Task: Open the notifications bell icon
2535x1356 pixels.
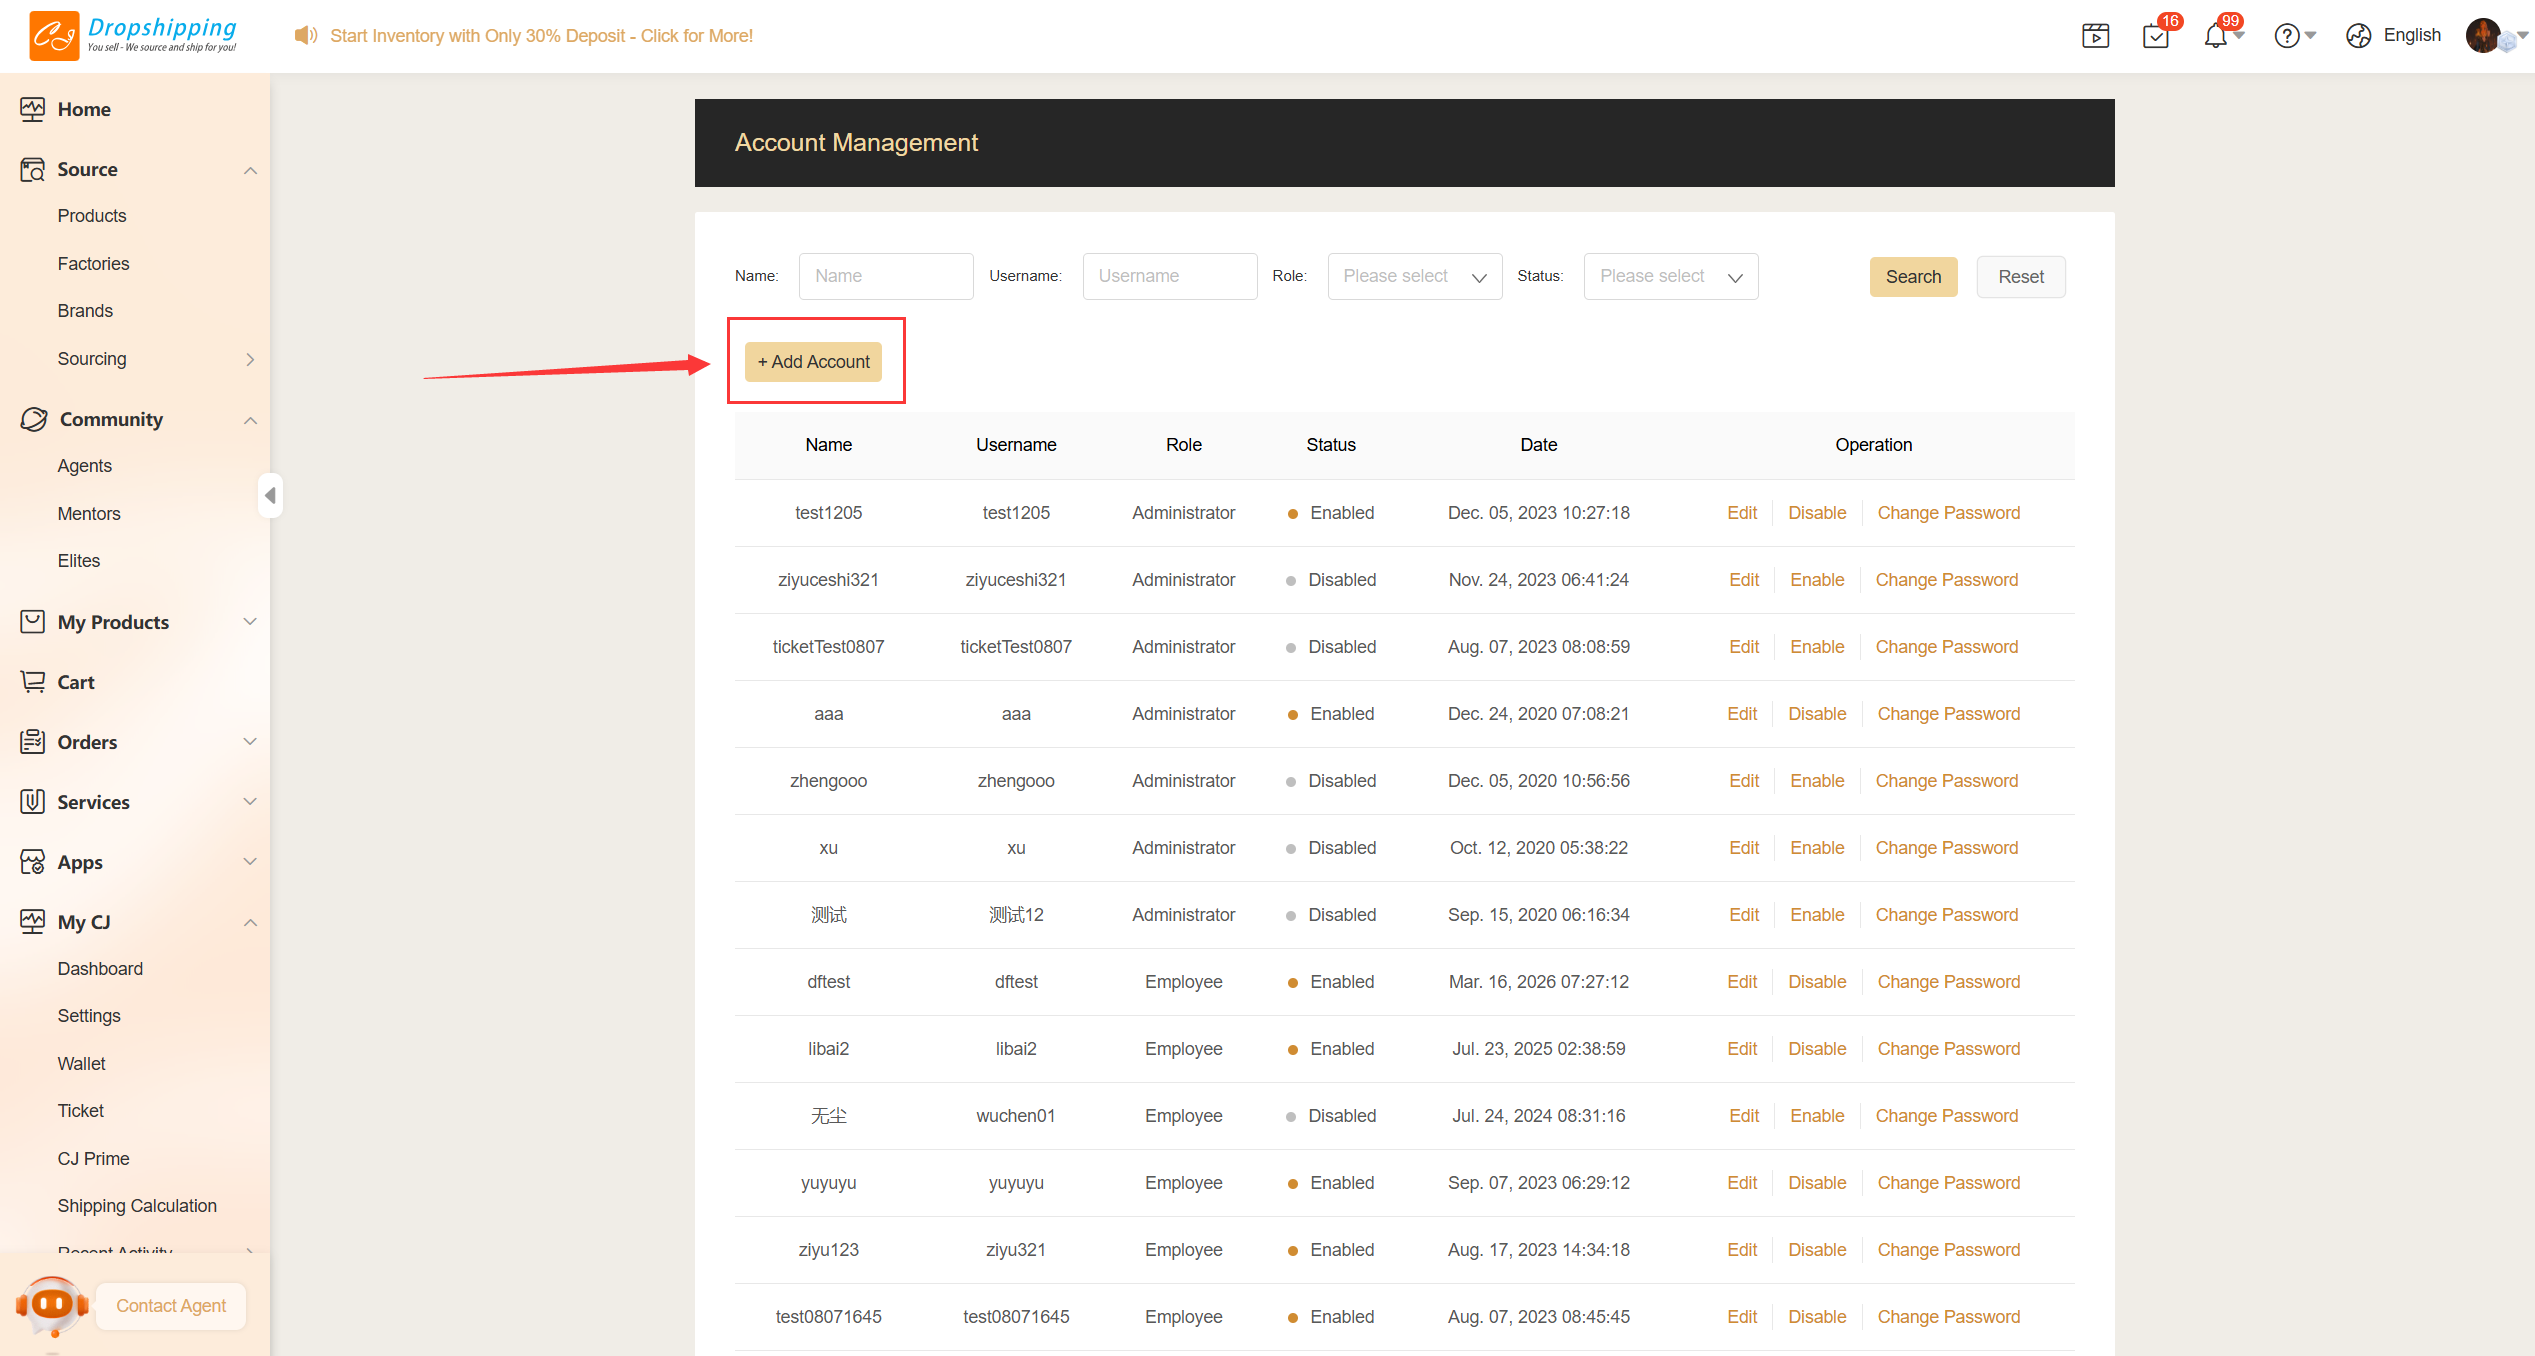Action: [2216, 36]
